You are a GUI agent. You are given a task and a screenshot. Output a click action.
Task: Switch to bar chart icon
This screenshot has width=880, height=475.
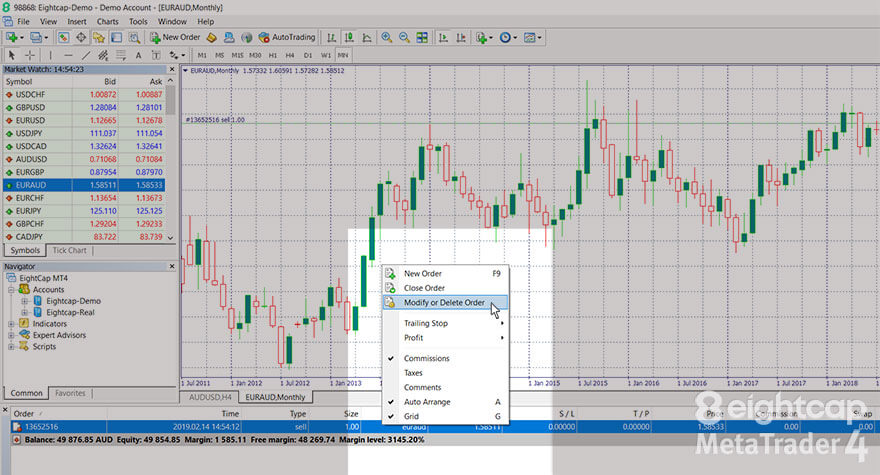click(x=332, y=38)
